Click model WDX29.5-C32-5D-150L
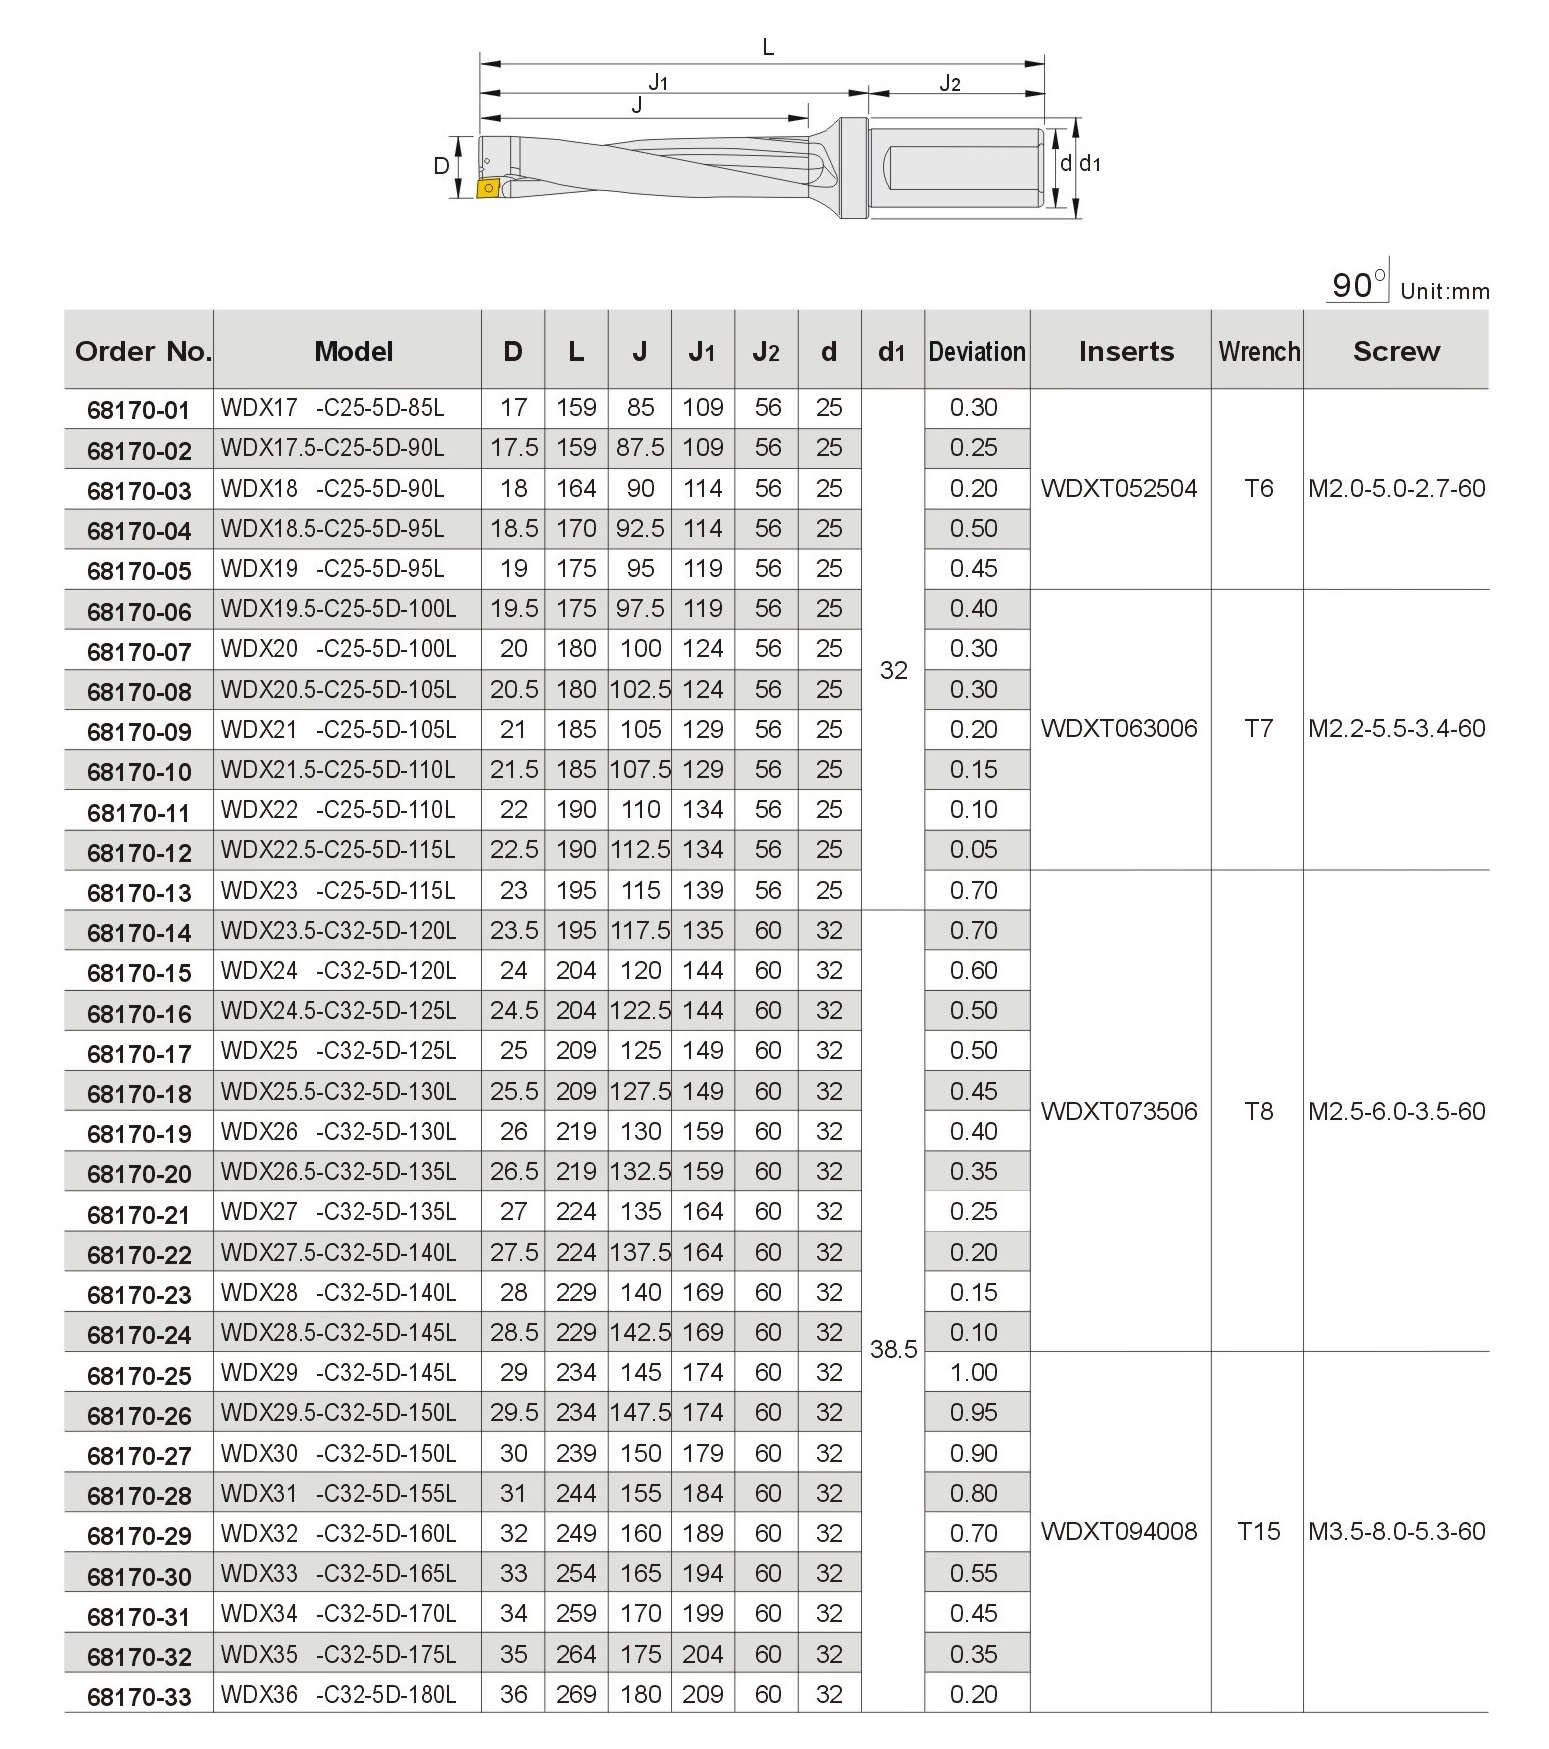1549x1749 pixels. coord(338,1412)
